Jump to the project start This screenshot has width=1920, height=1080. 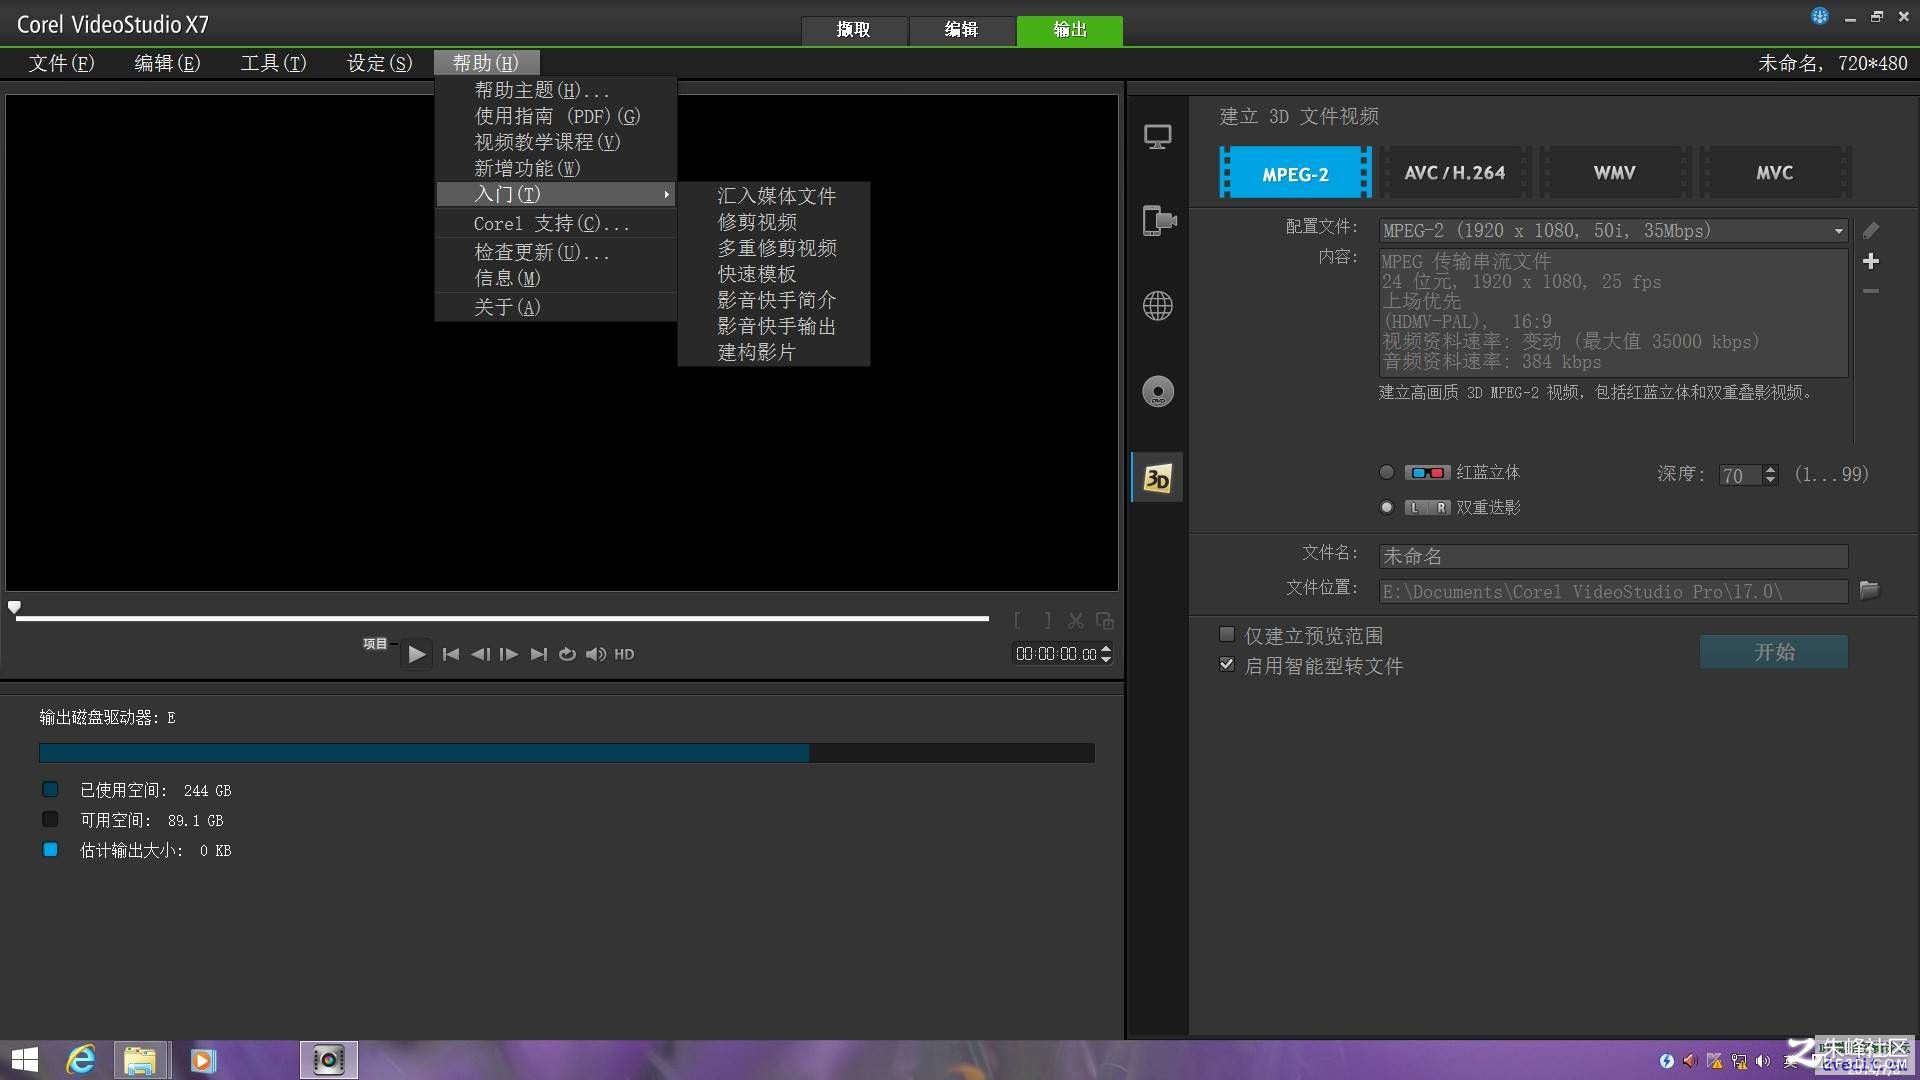[451, 654]
